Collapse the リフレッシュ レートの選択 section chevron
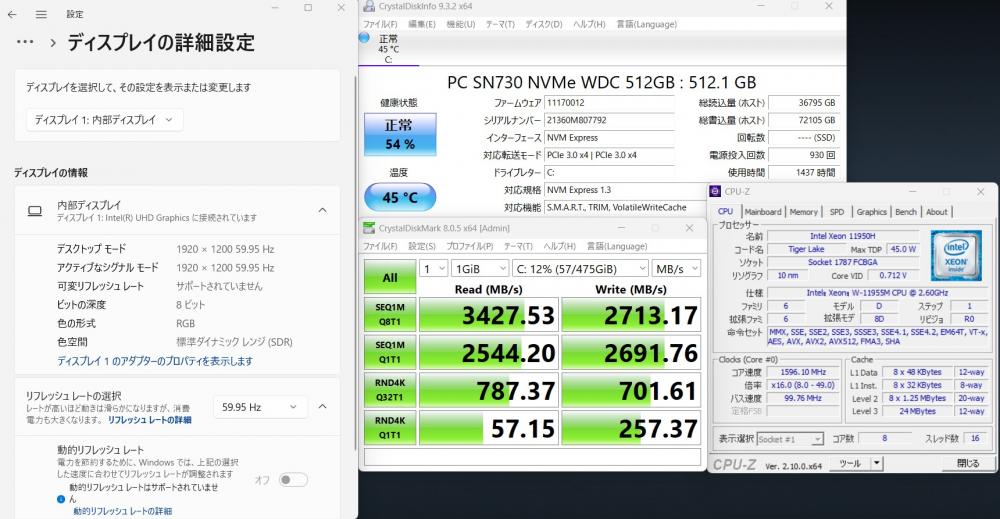This screenshot has height=519, width=1000. 323,407
